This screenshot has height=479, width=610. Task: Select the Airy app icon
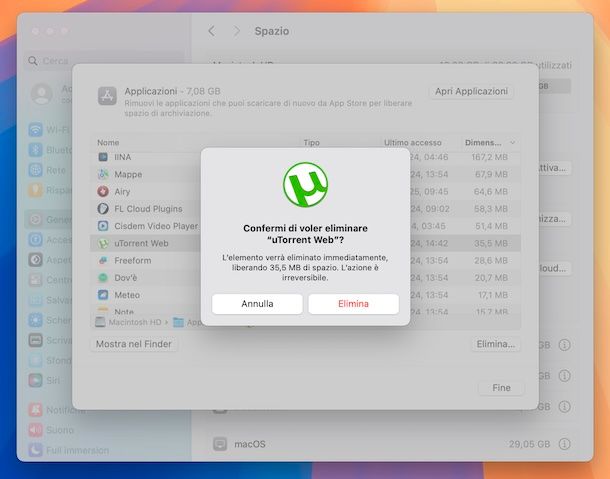pyautogui.click(x=103, y=191)
